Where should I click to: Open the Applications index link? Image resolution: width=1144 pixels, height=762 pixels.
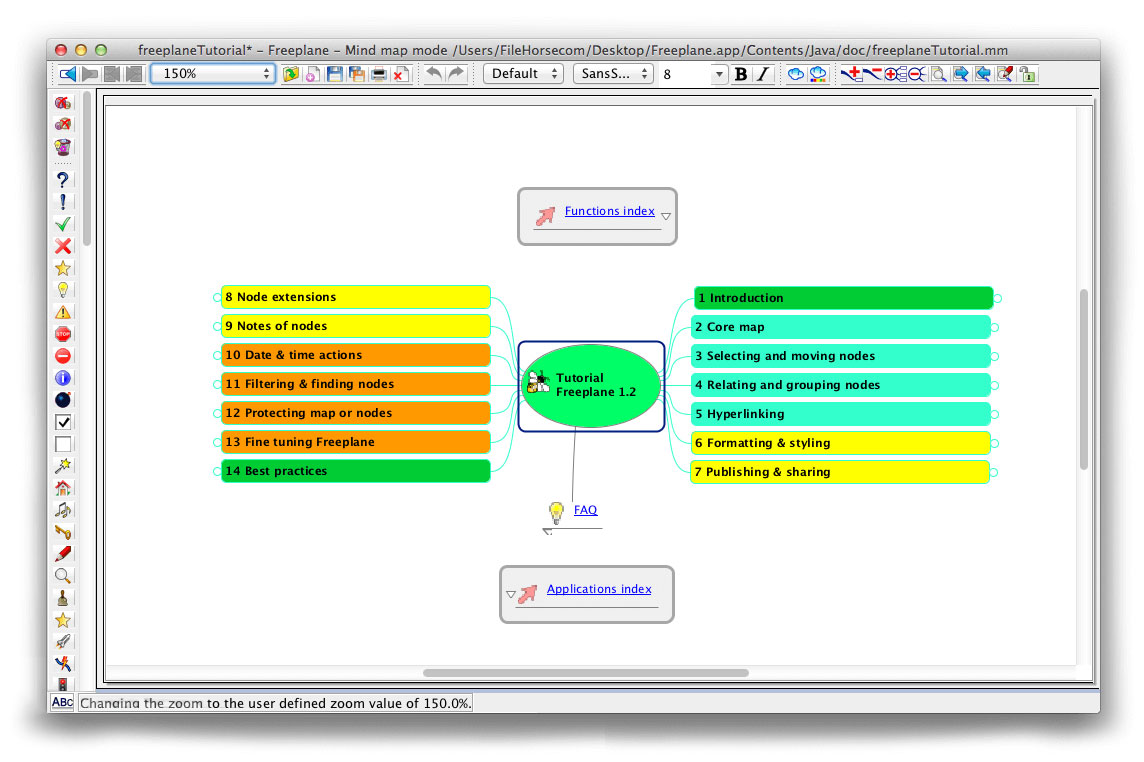point(599,589)
